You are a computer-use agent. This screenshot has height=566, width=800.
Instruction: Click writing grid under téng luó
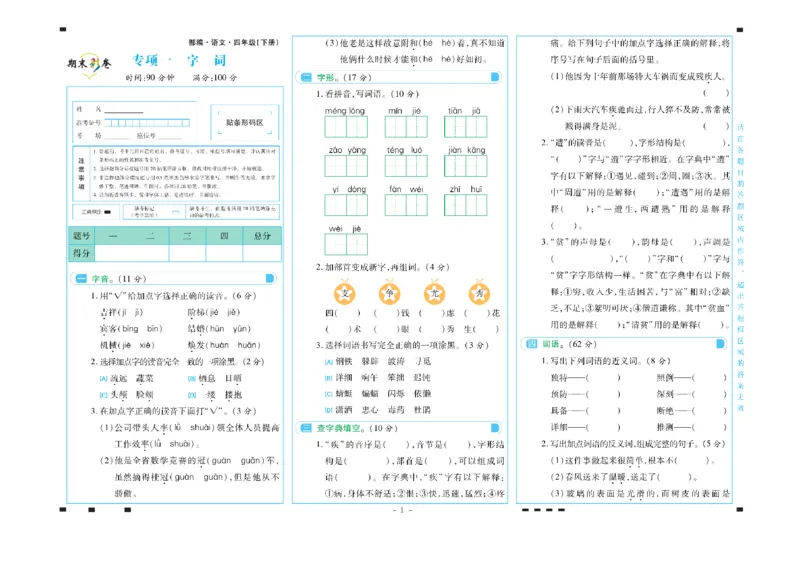[x=406, y=166]
